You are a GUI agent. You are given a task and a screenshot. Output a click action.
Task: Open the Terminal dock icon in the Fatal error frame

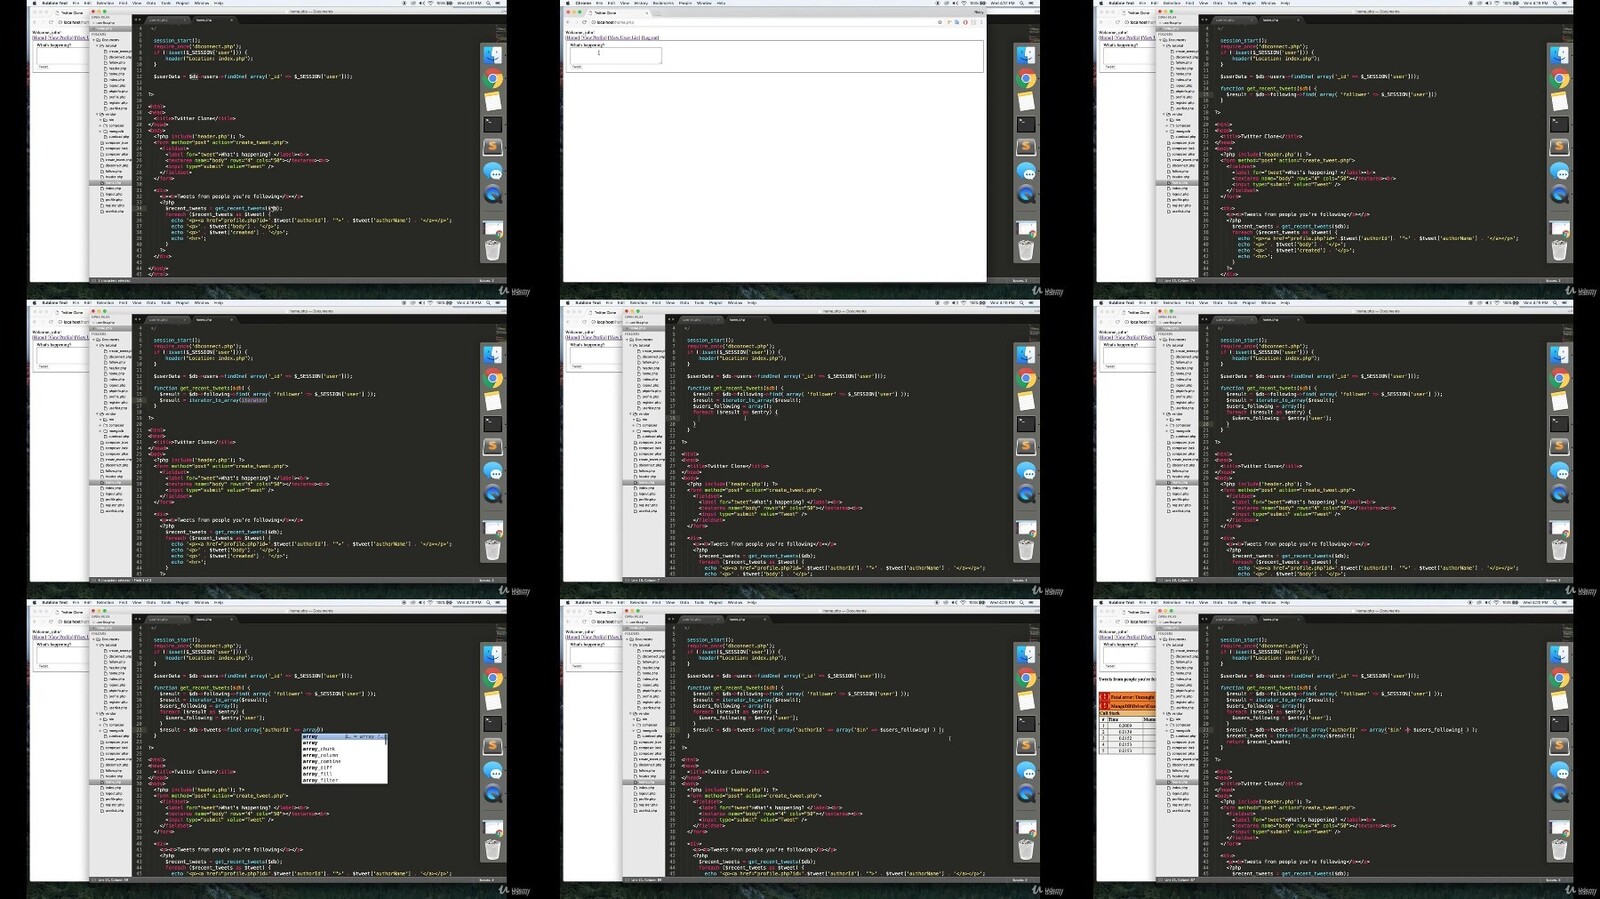coord(1559,724)
